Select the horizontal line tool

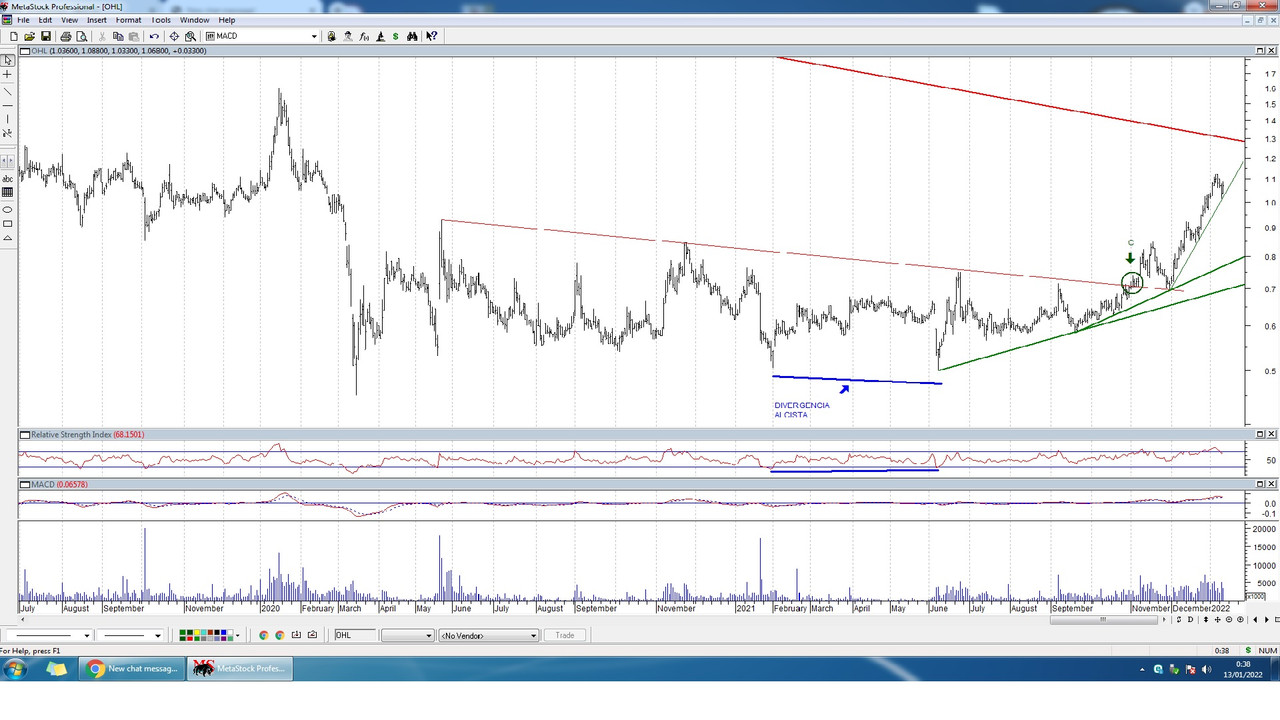(8, 105)
